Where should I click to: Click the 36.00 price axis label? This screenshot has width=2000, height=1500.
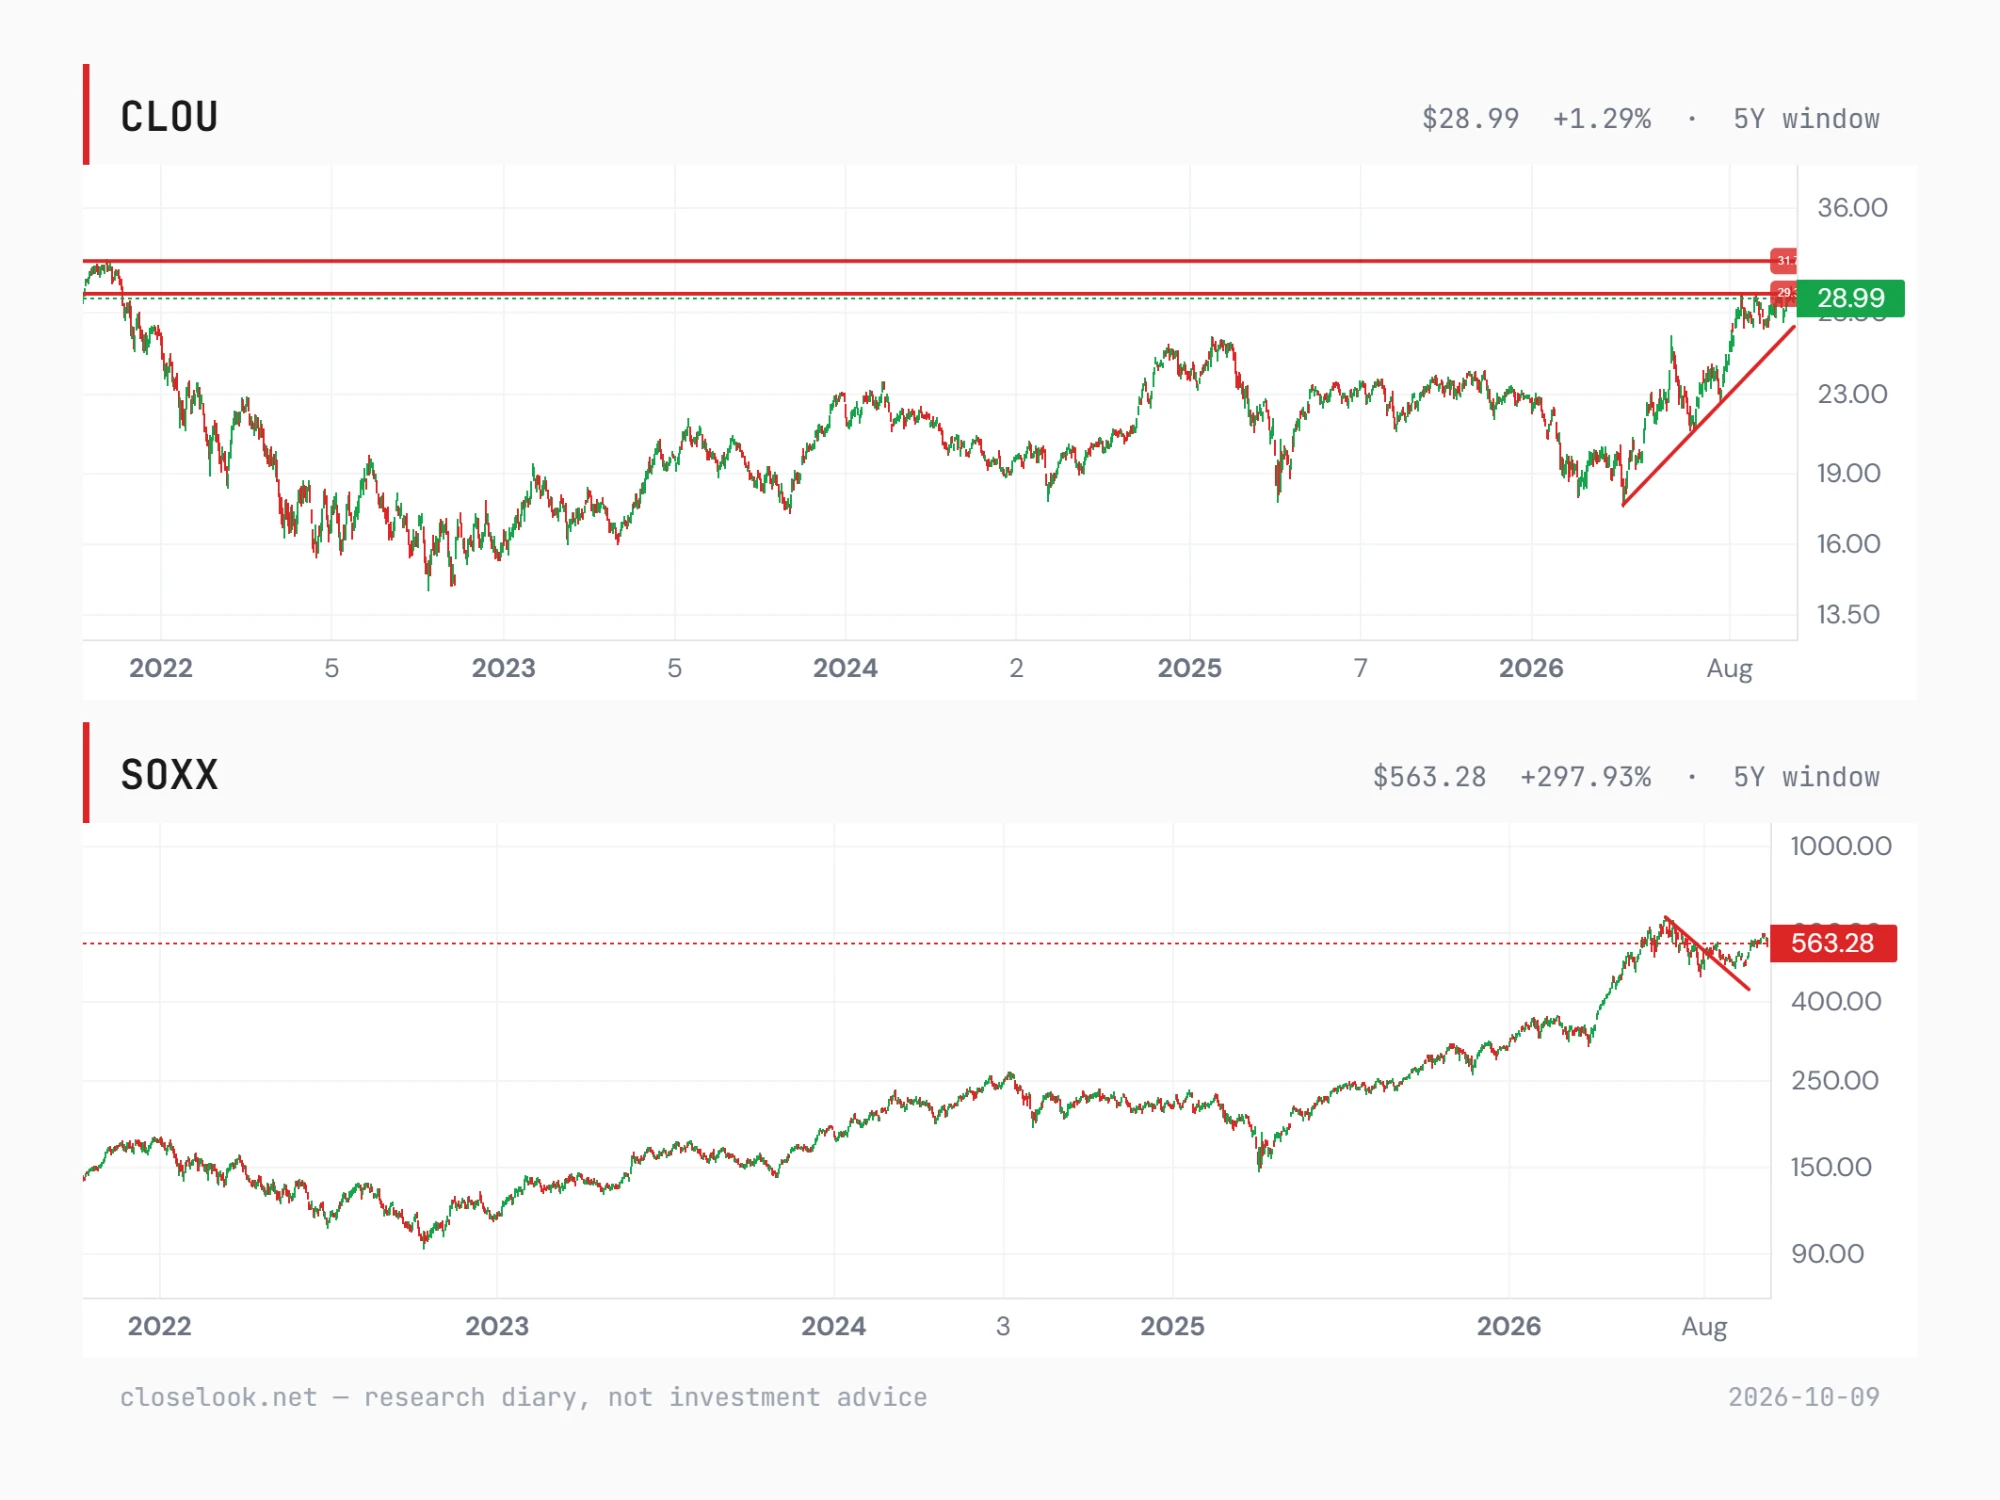pyautogui.click(x=1852, y=208)
